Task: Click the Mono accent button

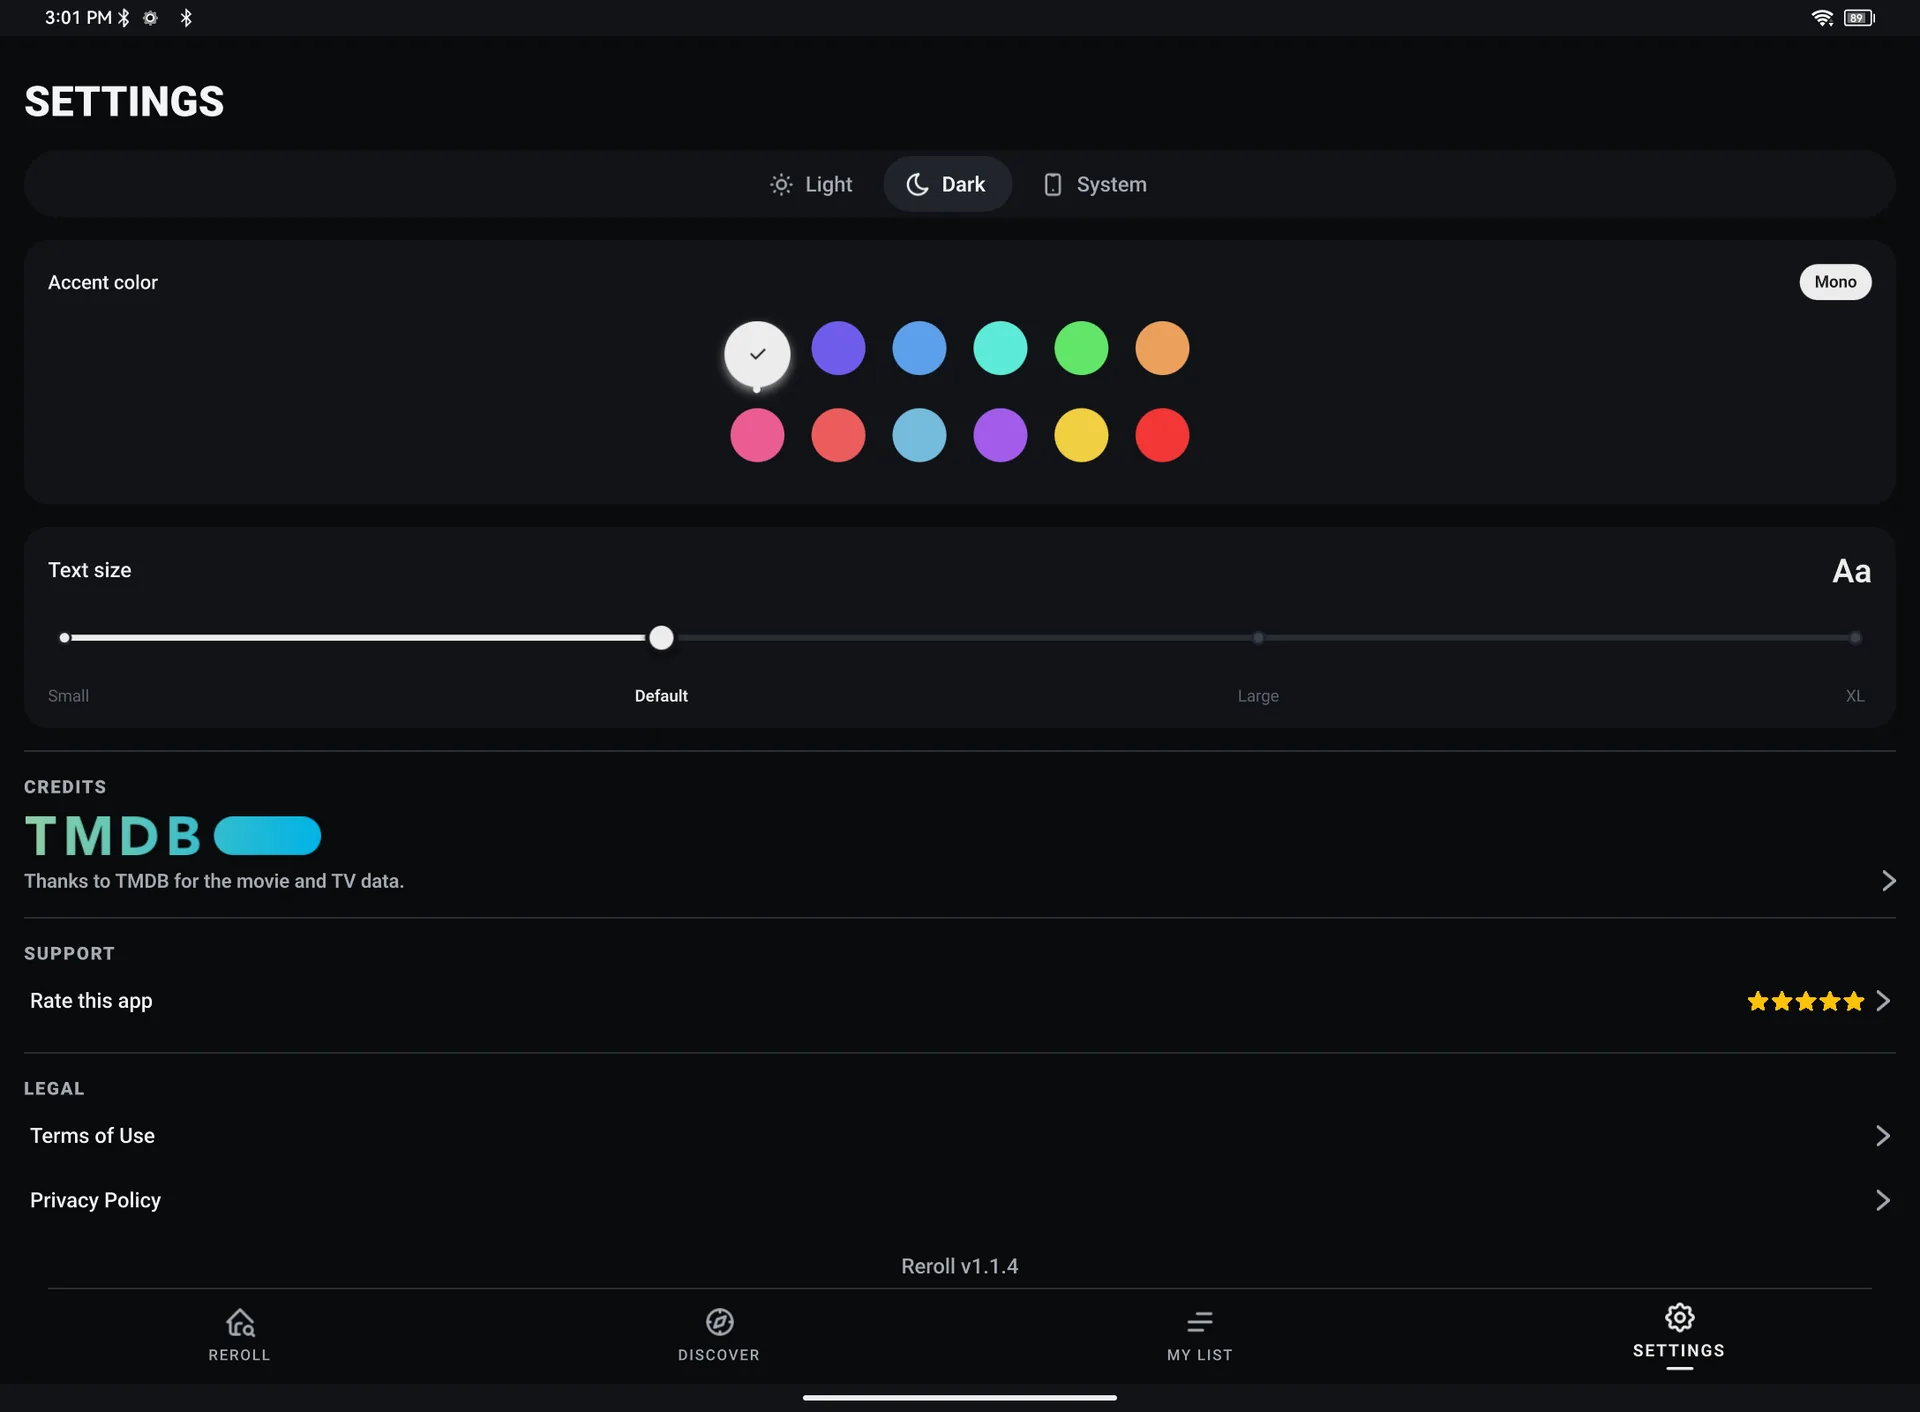Action: pos(1835,282)
